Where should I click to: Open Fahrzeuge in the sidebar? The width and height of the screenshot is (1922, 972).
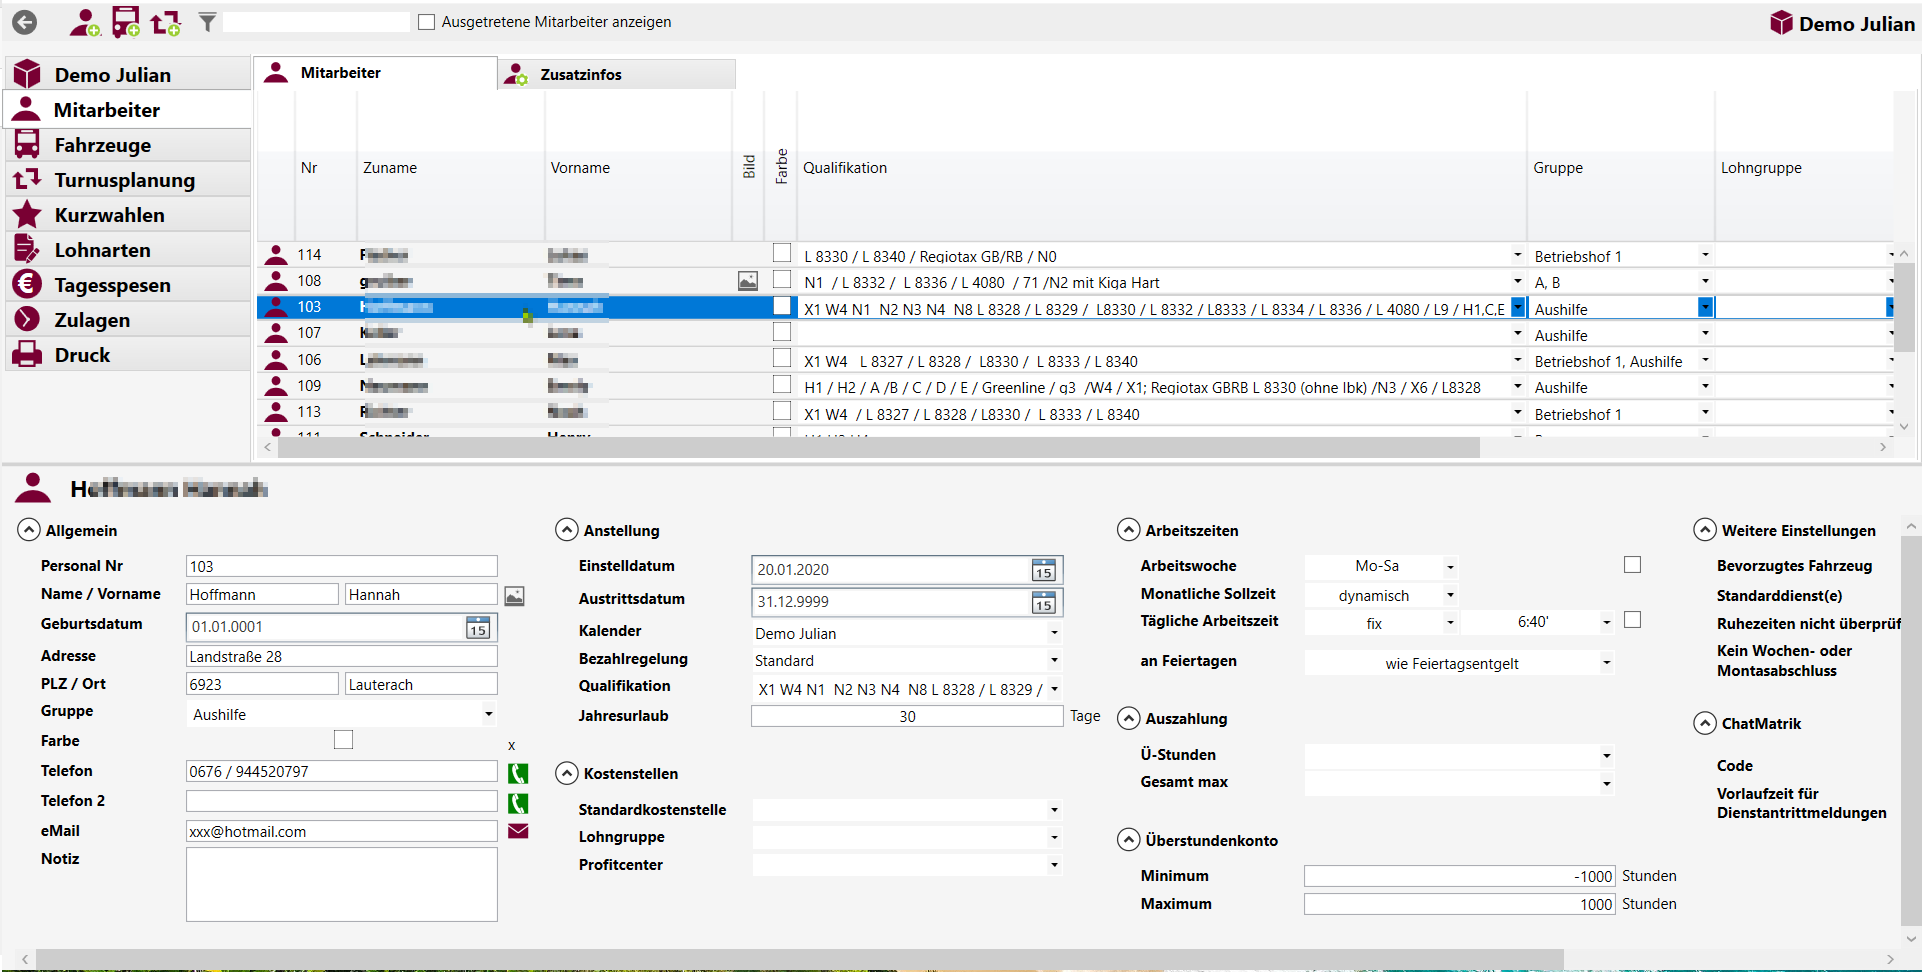pos(102,145)
